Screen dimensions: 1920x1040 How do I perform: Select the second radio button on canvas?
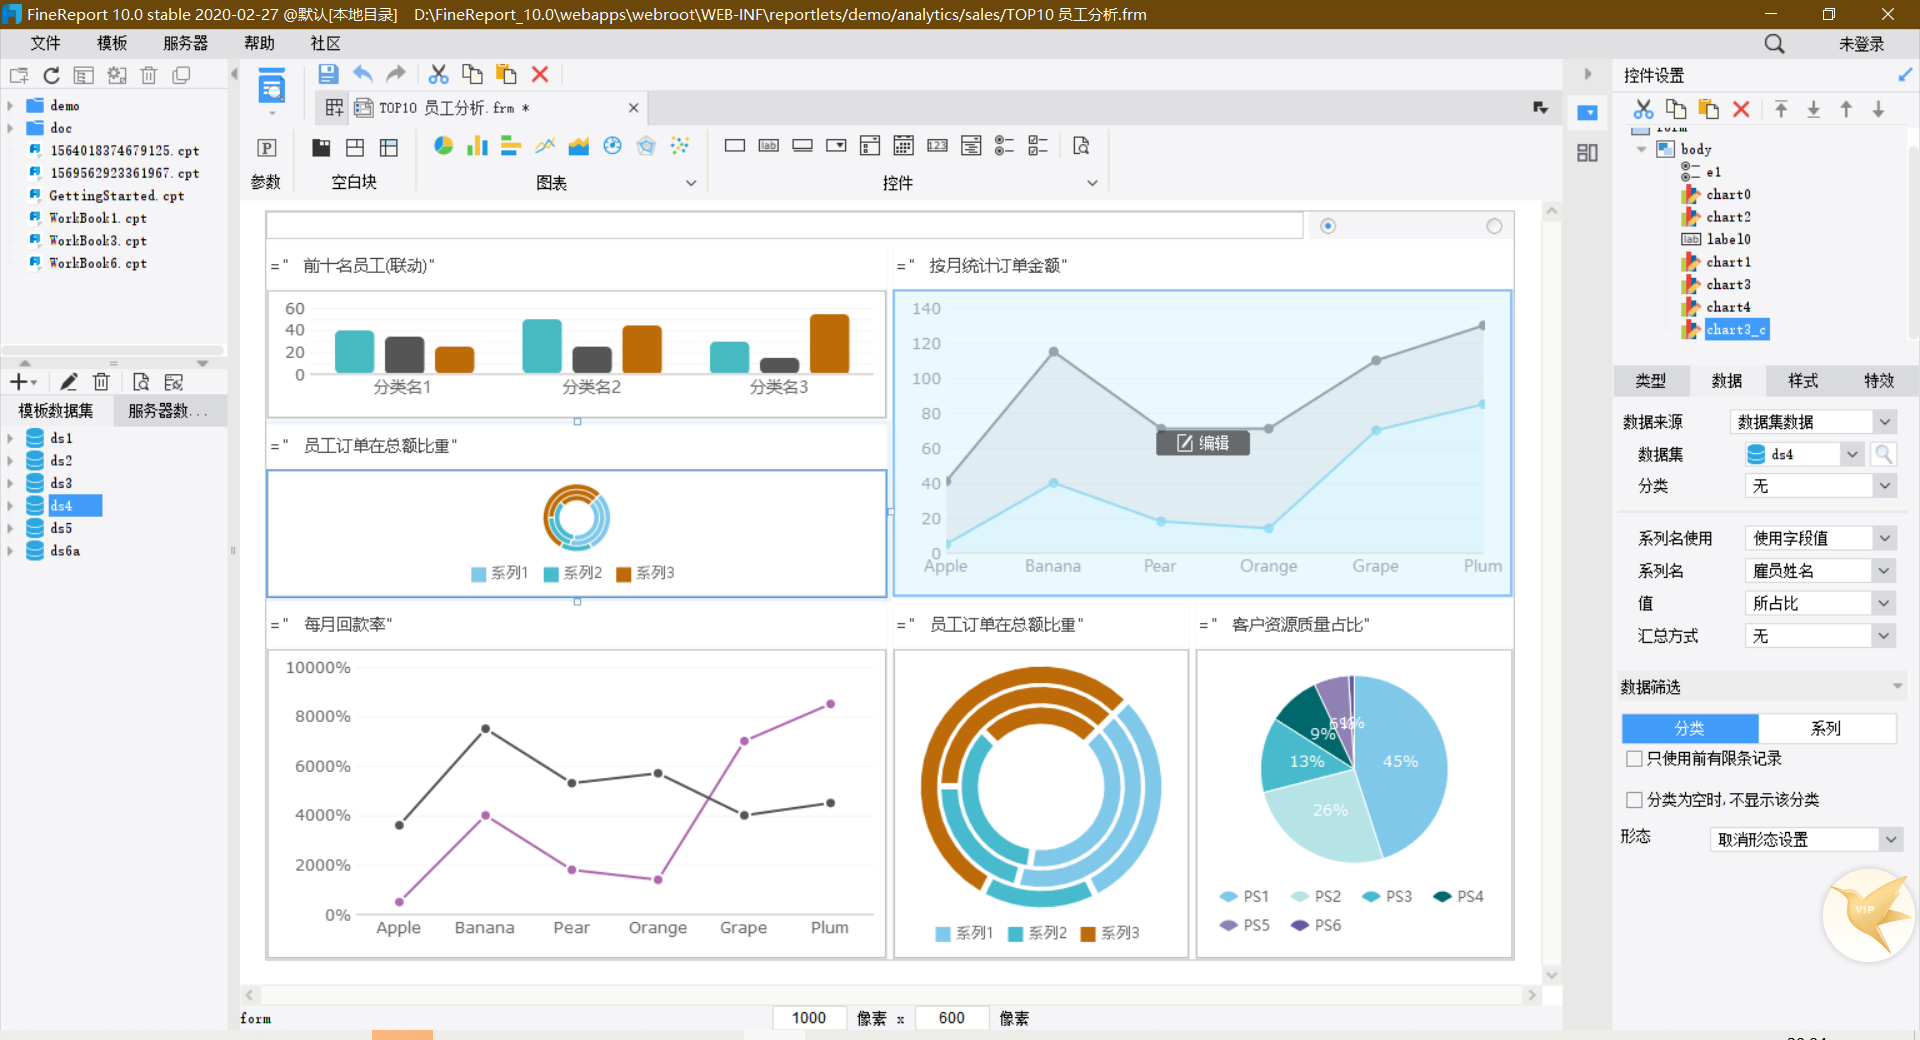(1494, 226)
